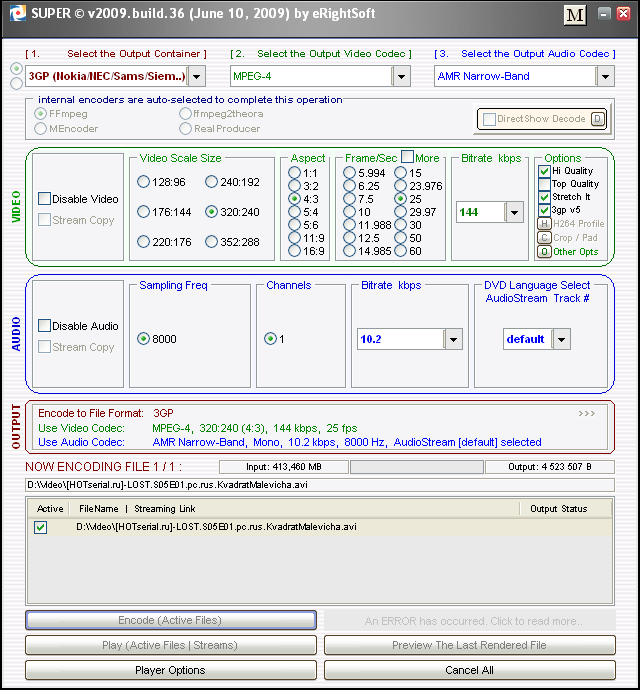This screenshot has height=690, width=640.
Task: Click the H icon for H264 Profile
Action: tap(545, 224)
